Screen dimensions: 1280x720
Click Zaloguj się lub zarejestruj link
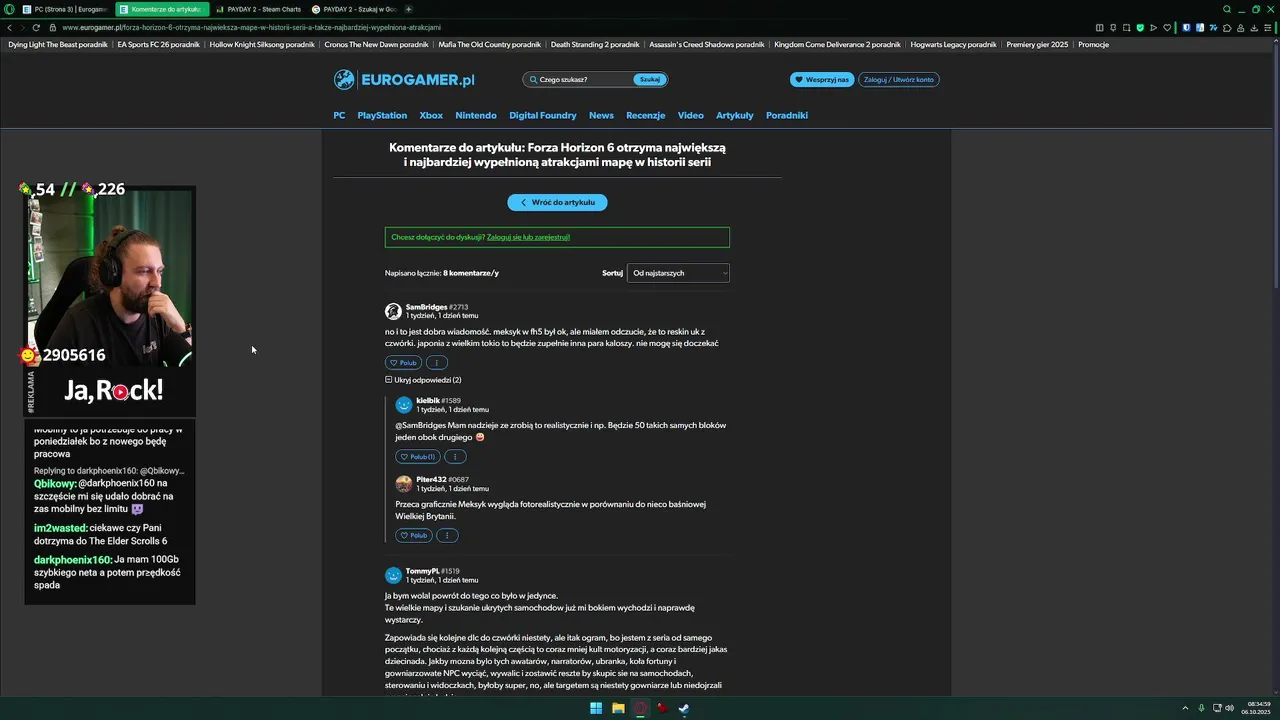tap(528, 237)
